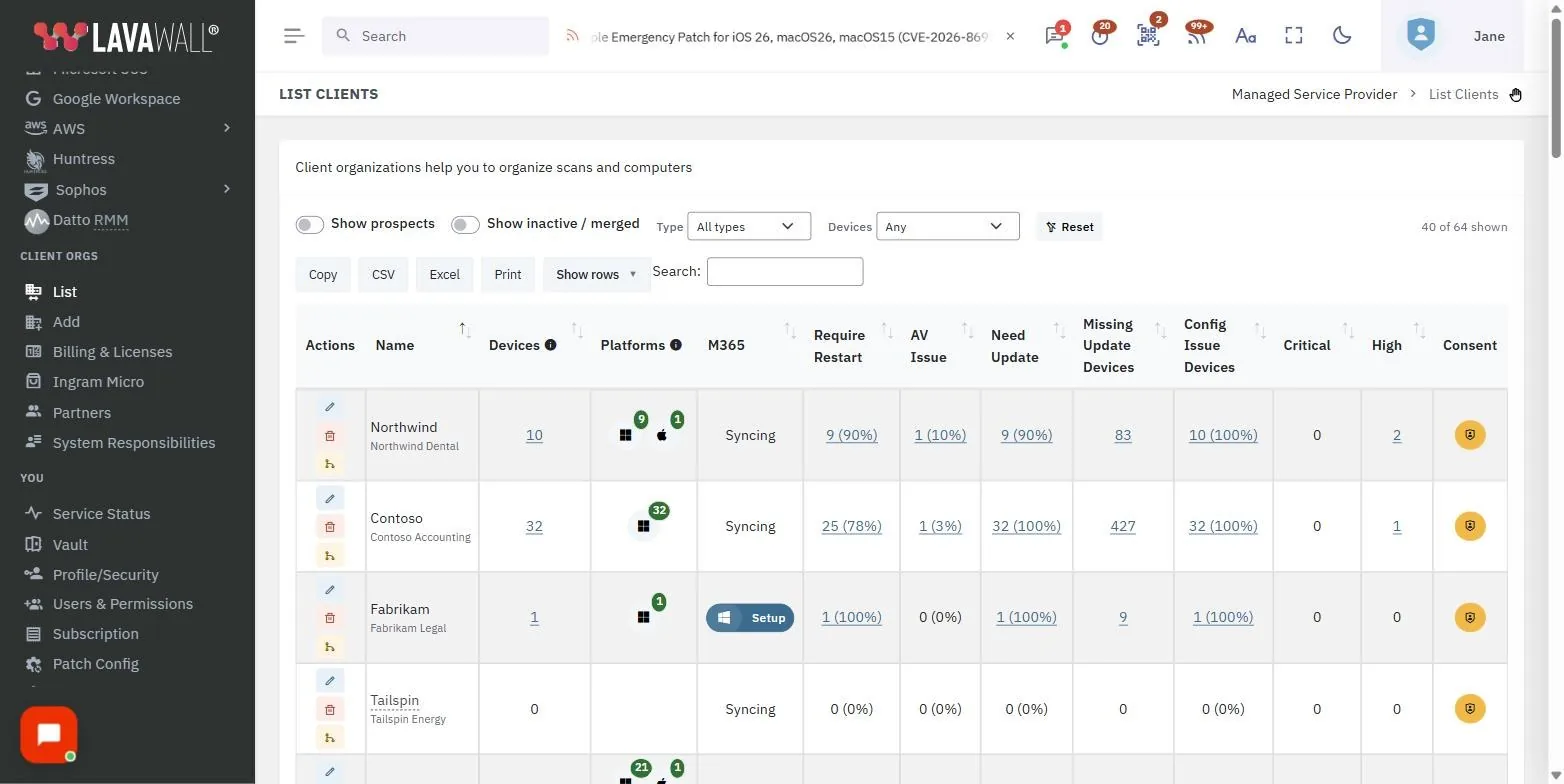Open the font size (Aa) icon
Viewport: 1564px width, 784px height.
coord(1245,36)
